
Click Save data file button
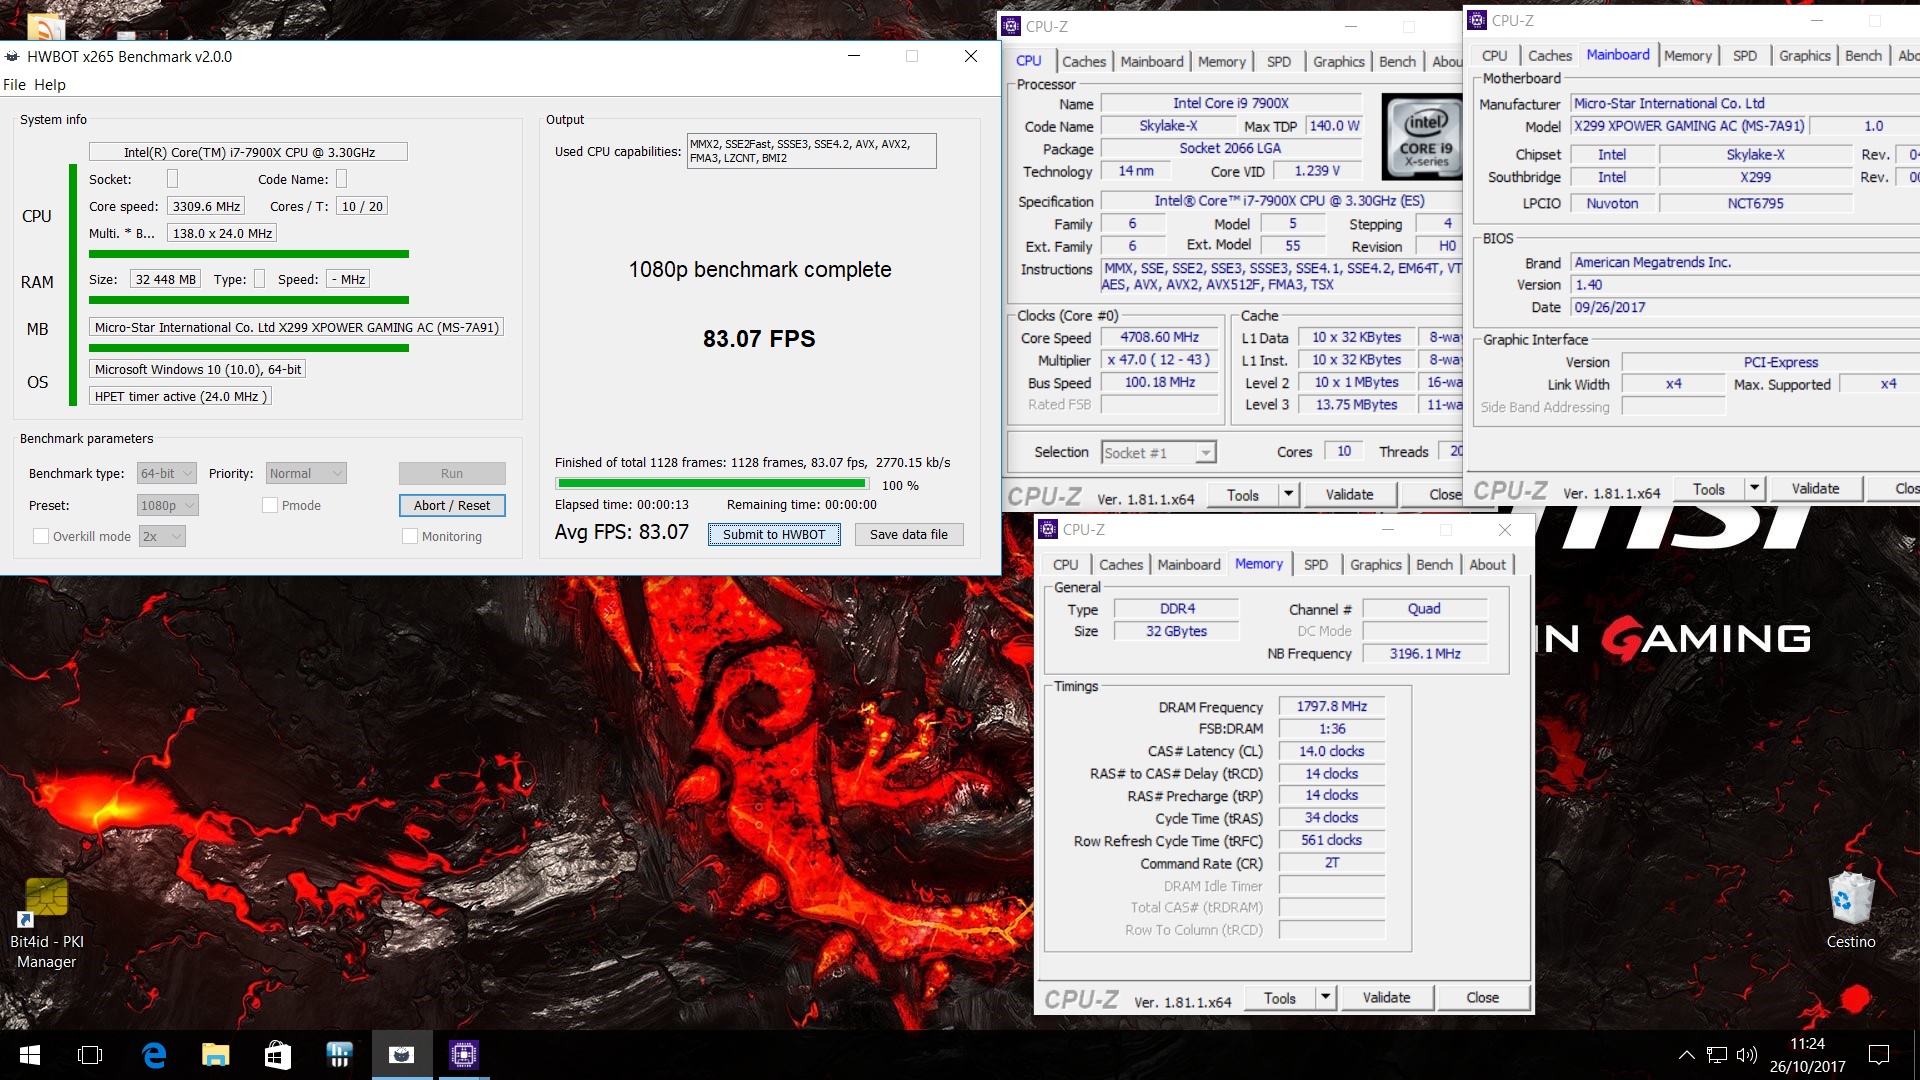pos(908,534)
